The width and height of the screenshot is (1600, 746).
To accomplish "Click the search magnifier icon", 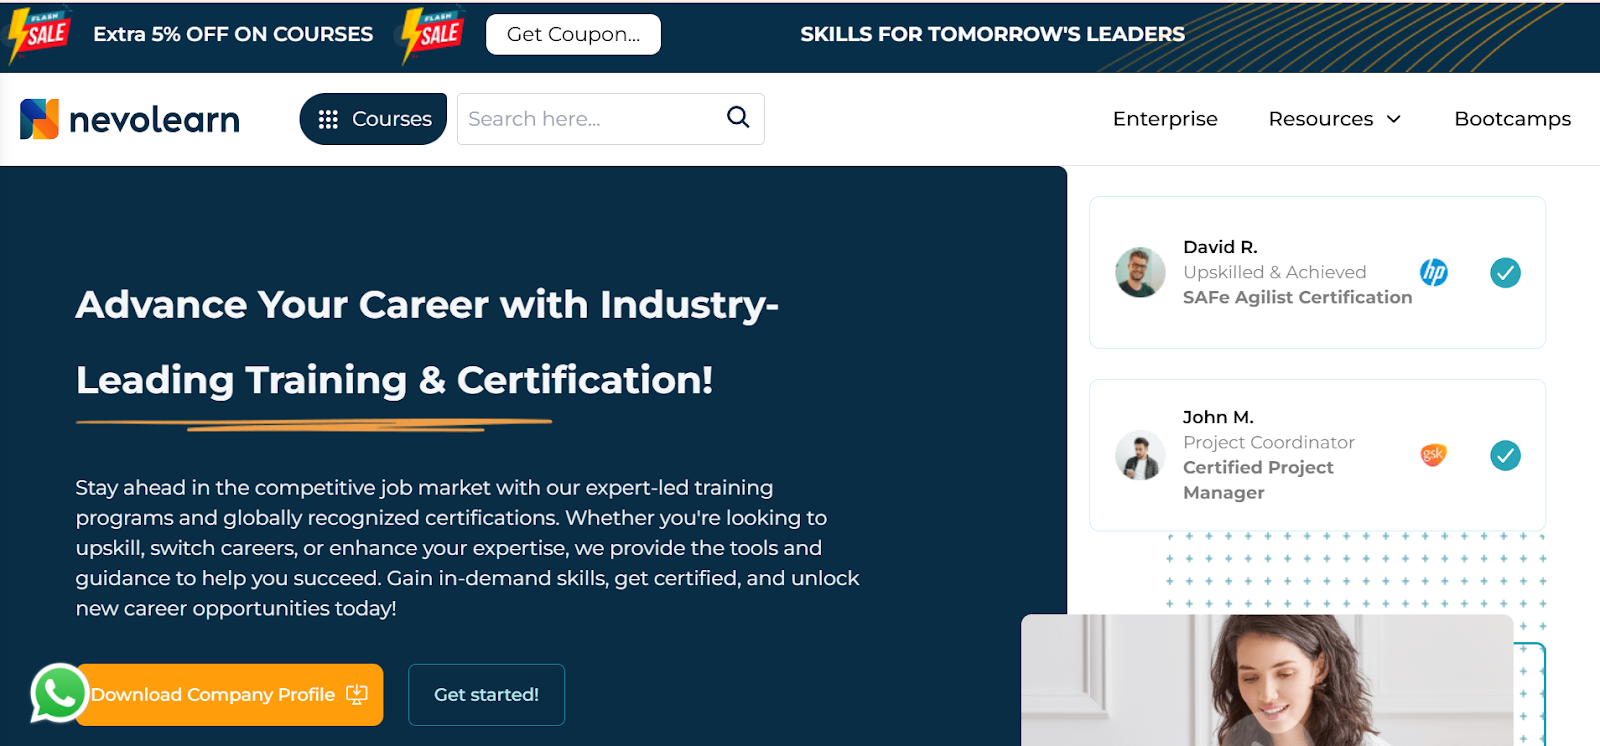I will point(738,117).
